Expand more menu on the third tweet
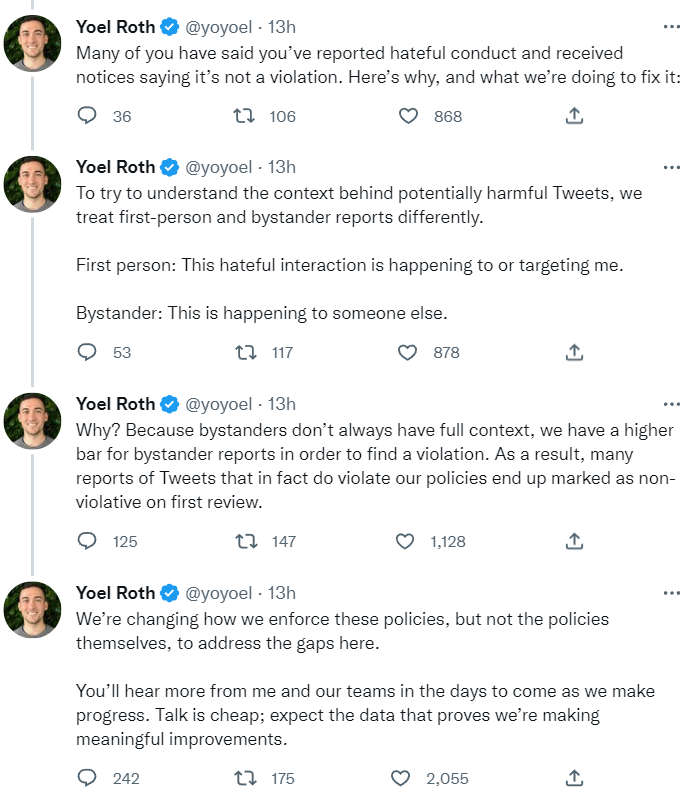Screen dimensions: 698x787 [671, 403]
